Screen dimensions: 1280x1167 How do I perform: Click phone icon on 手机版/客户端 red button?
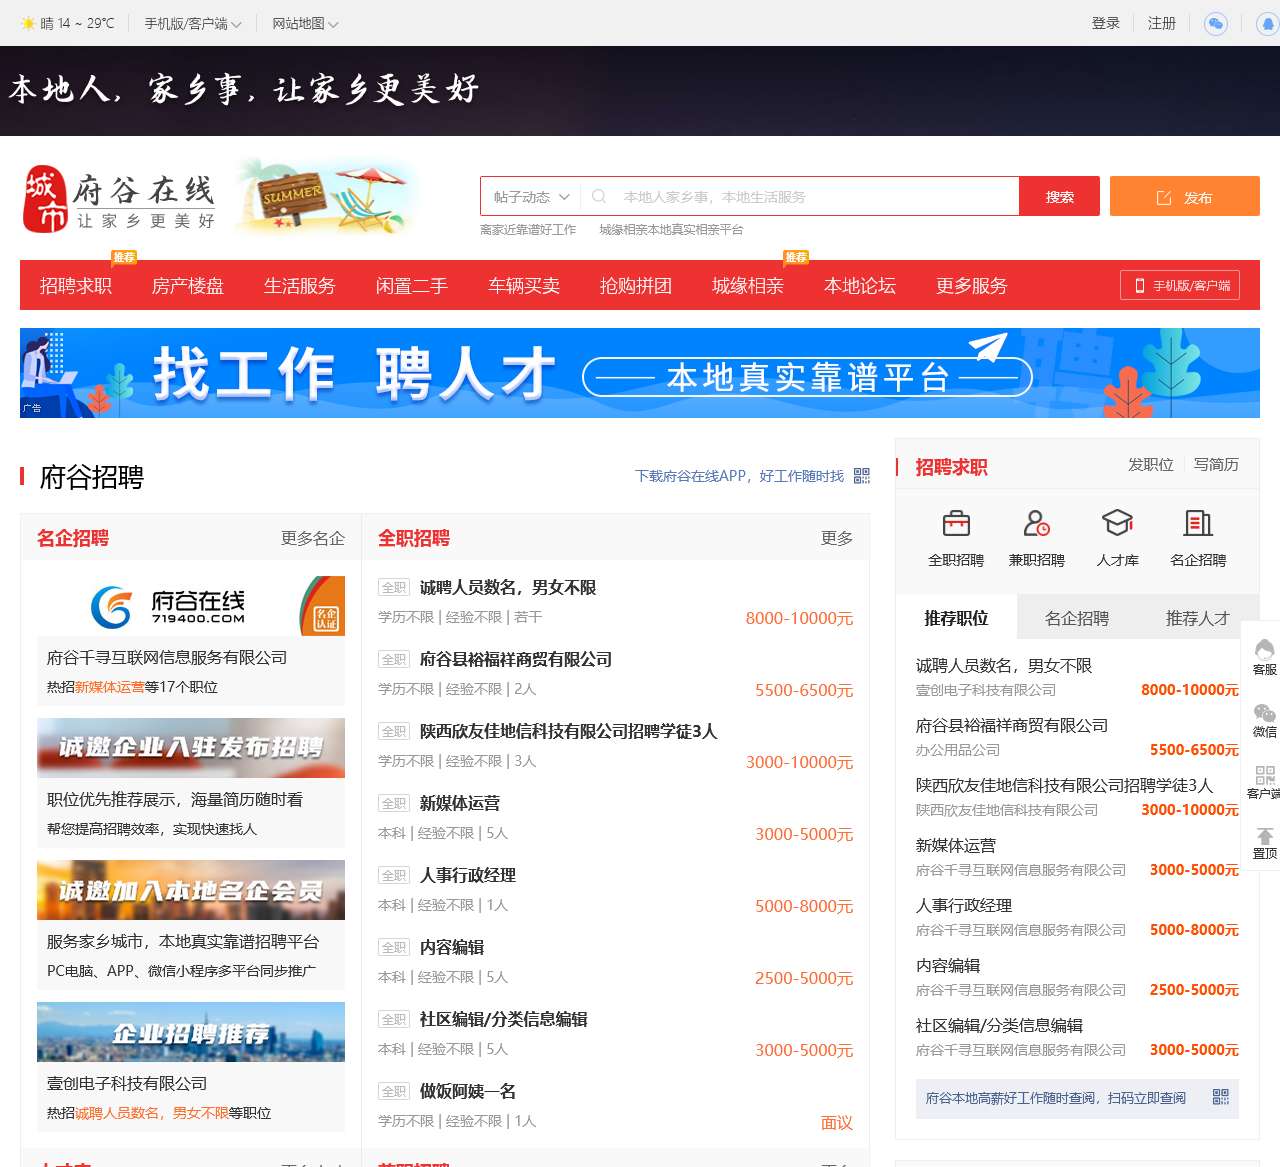pos(1138,285)
